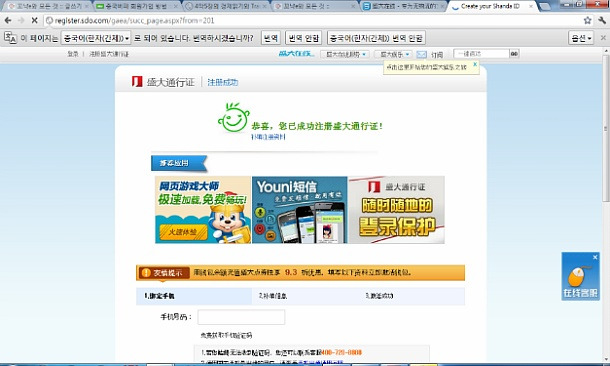Click the translate icon in the translation bar

pyautogui.click(x=10, y=38)
